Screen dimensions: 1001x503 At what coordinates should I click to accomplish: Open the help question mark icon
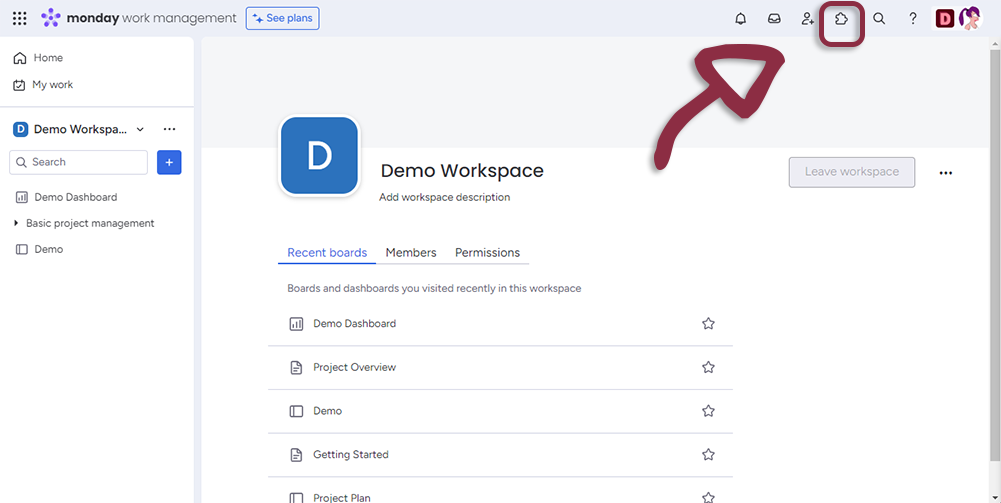click(x=913, y=18)
